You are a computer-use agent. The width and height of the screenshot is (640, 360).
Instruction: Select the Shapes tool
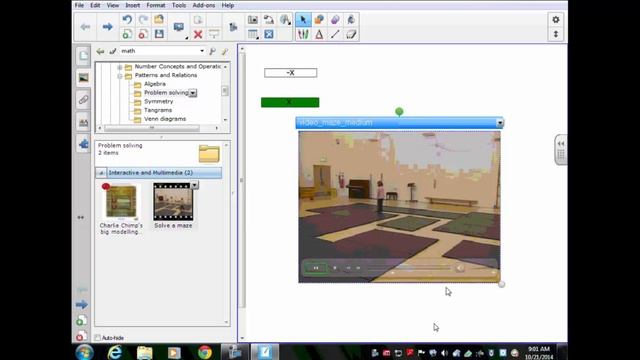(x=319, y=20)
